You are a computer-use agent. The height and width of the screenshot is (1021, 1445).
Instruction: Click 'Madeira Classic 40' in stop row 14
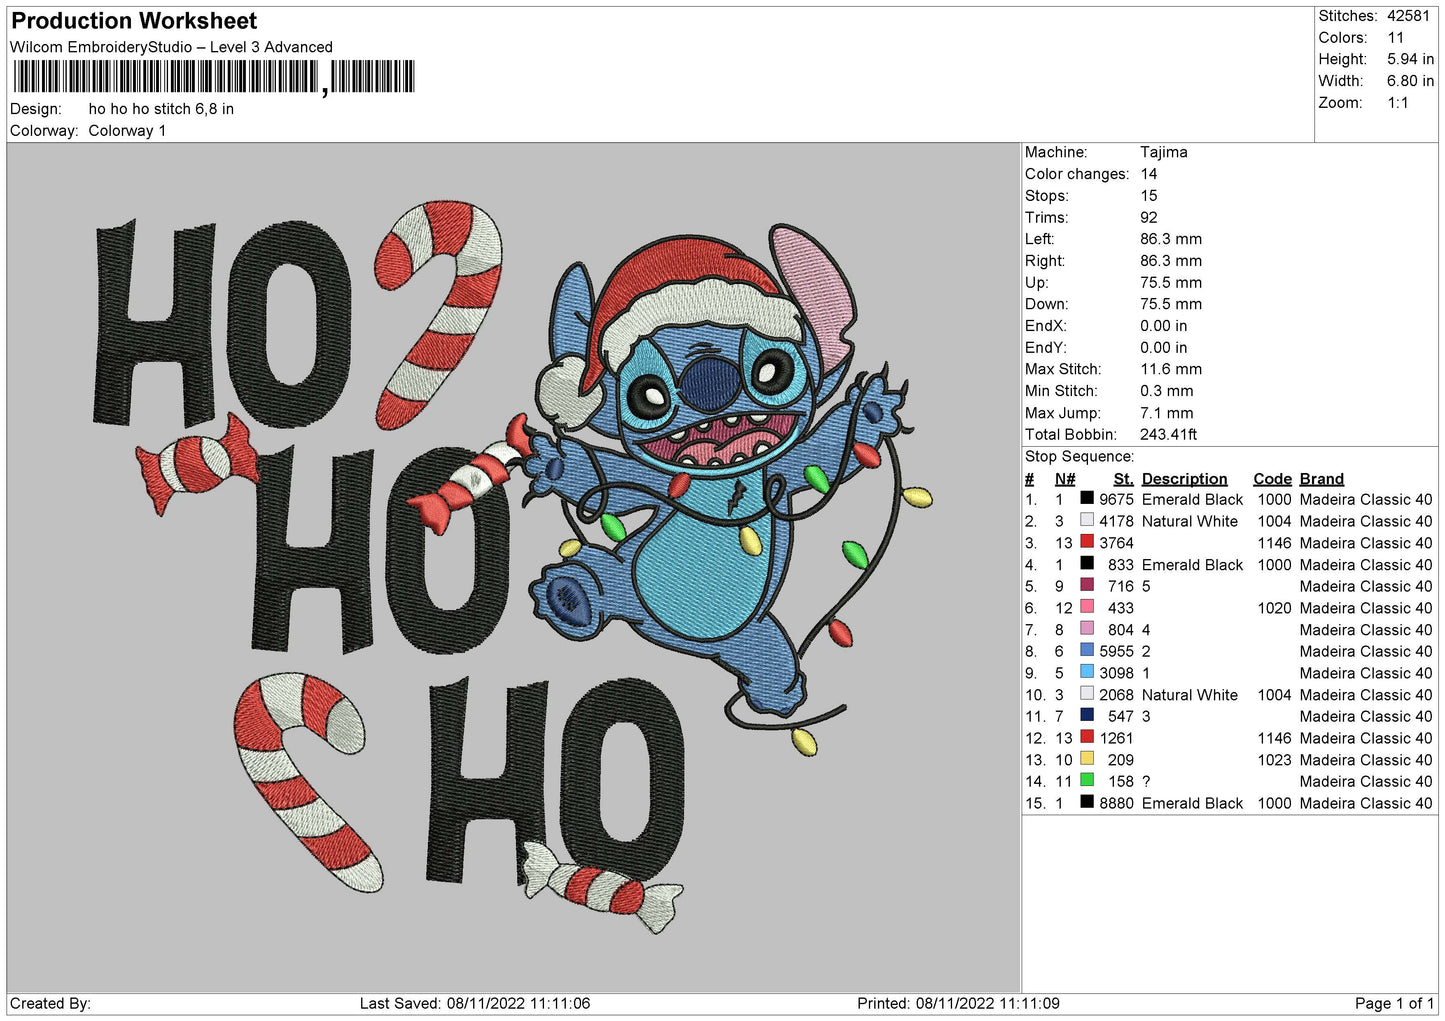pos(1366,782)
